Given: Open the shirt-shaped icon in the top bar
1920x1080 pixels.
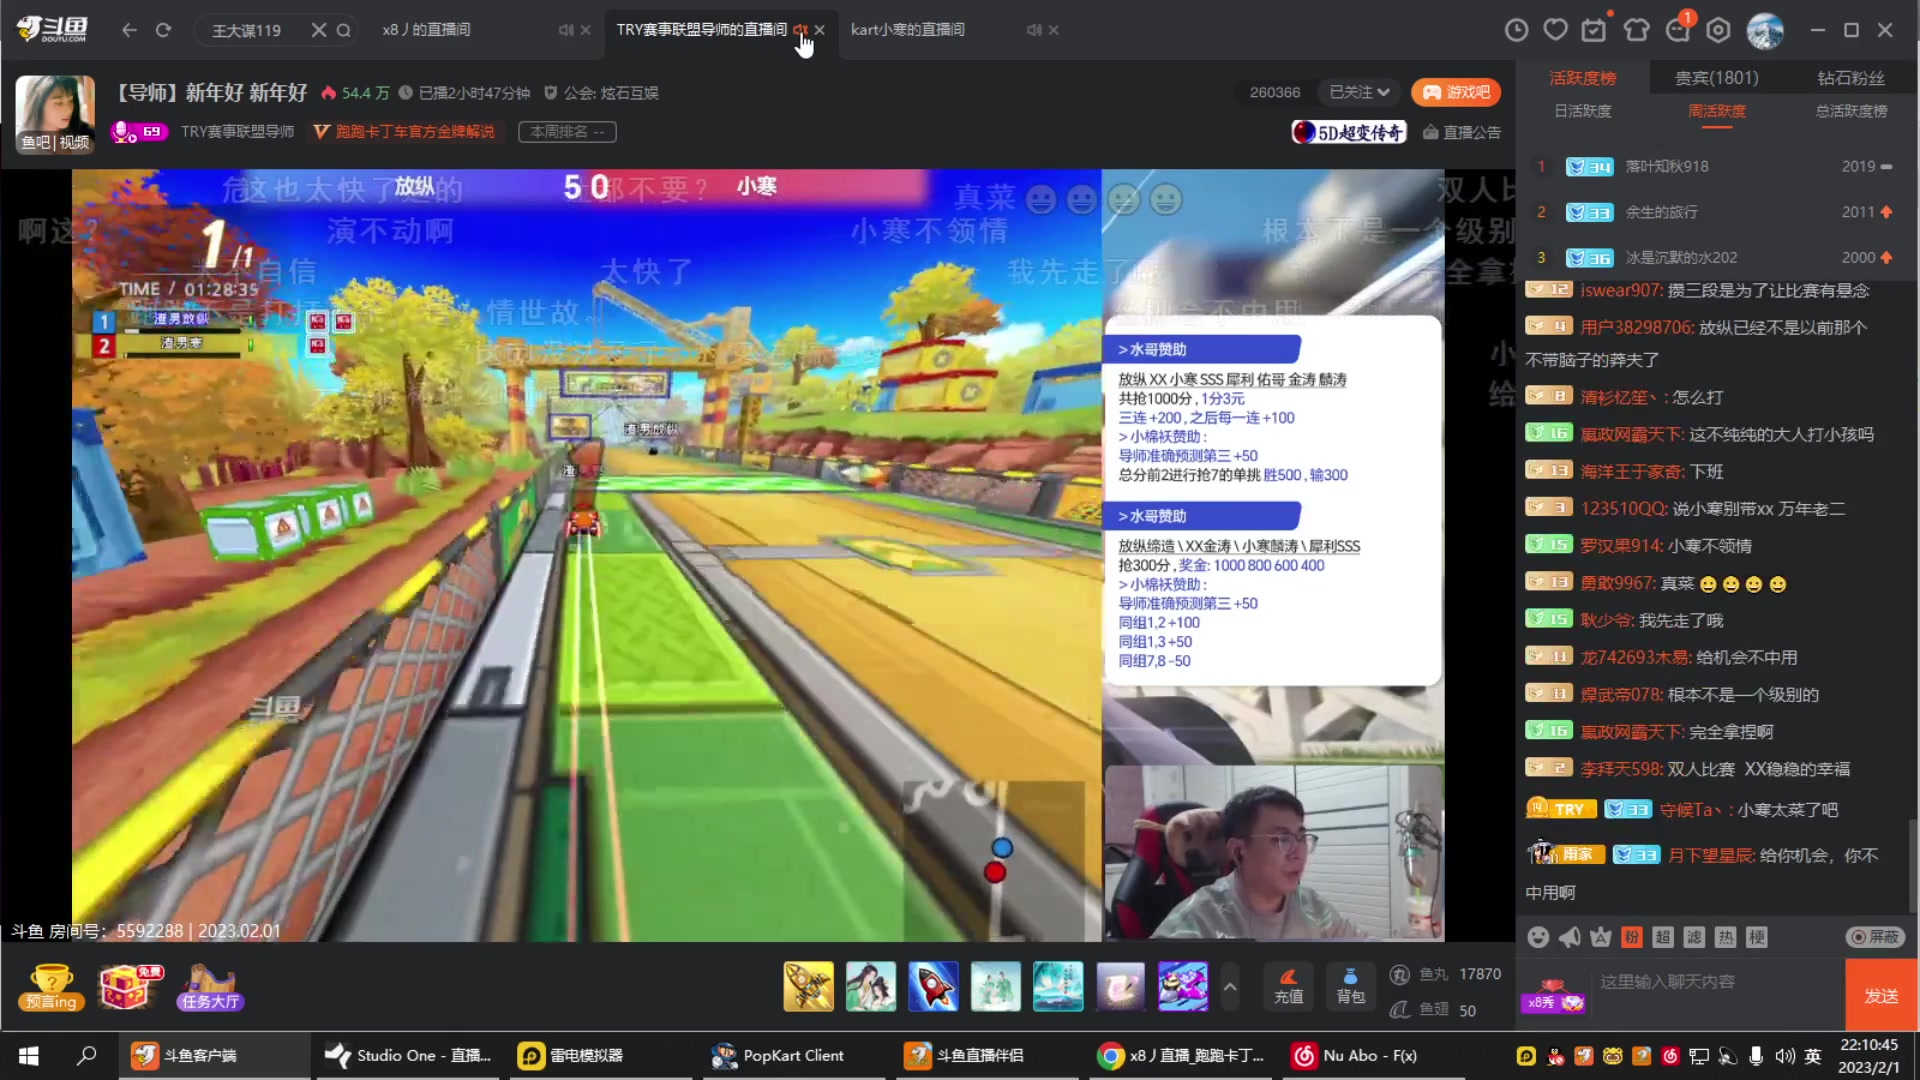Looking at the screenshot, I should [x=1637, y=30].
